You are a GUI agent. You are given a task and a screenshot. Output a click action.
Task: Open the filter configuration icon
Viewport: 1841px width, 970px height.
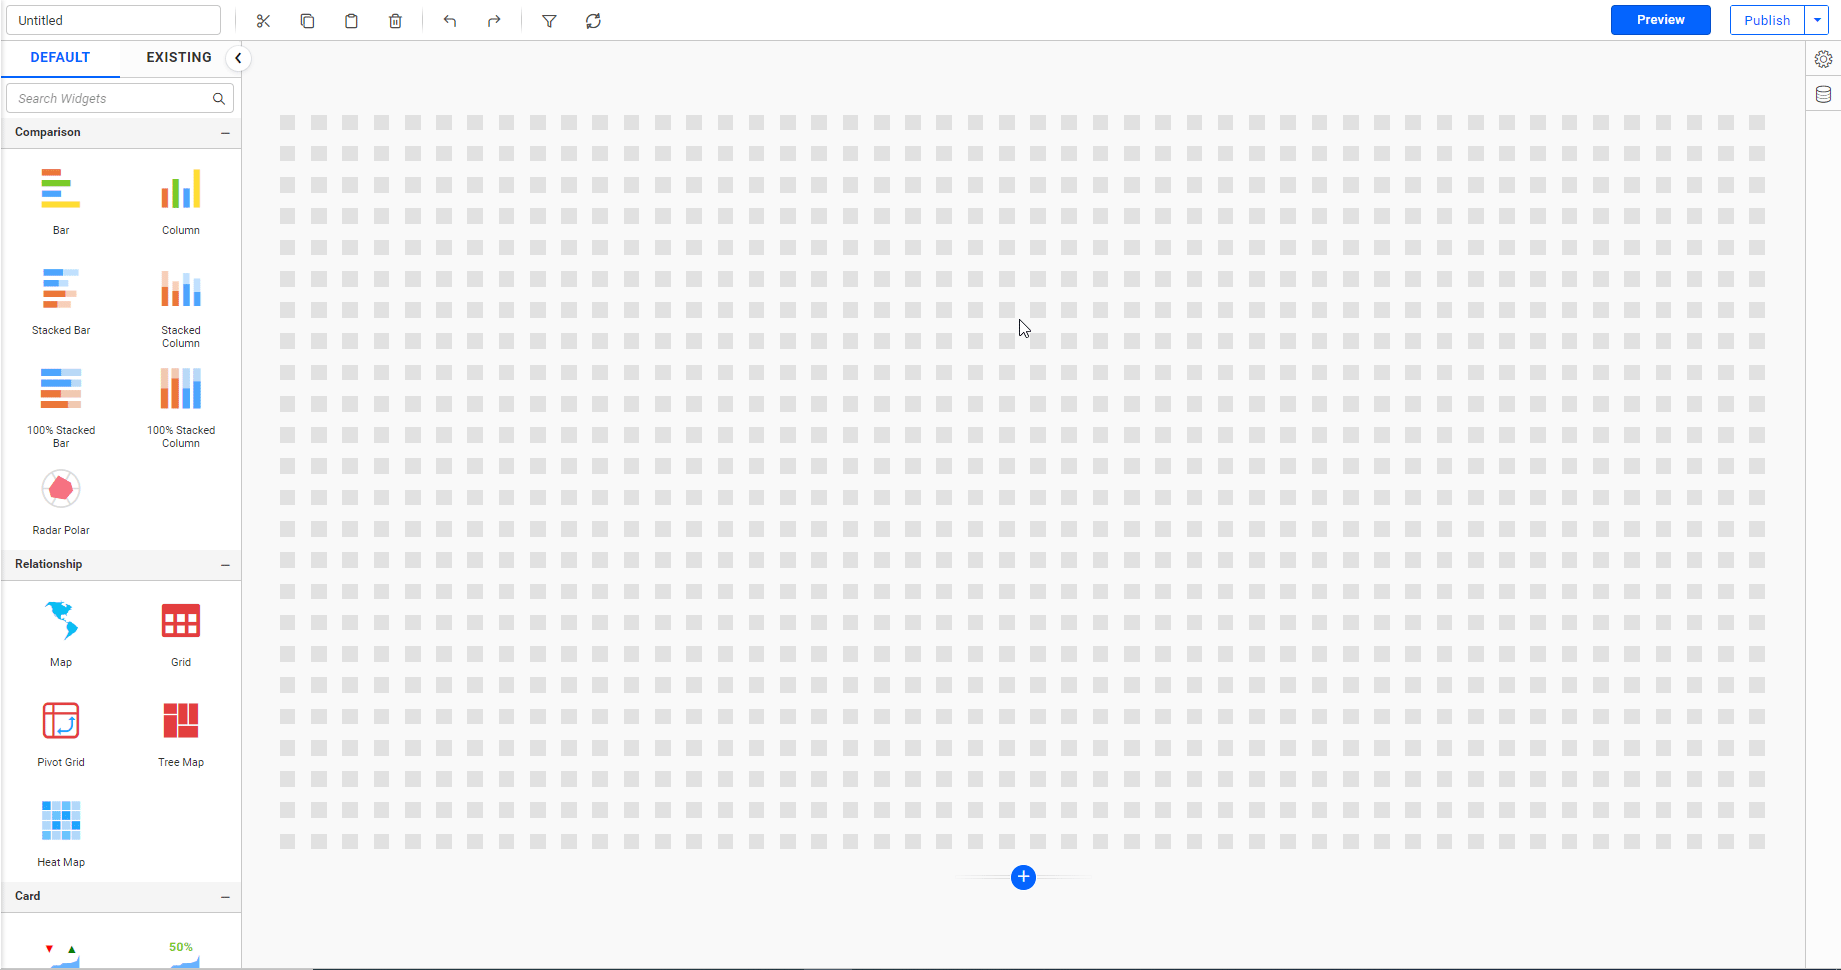tap(549, 21)
